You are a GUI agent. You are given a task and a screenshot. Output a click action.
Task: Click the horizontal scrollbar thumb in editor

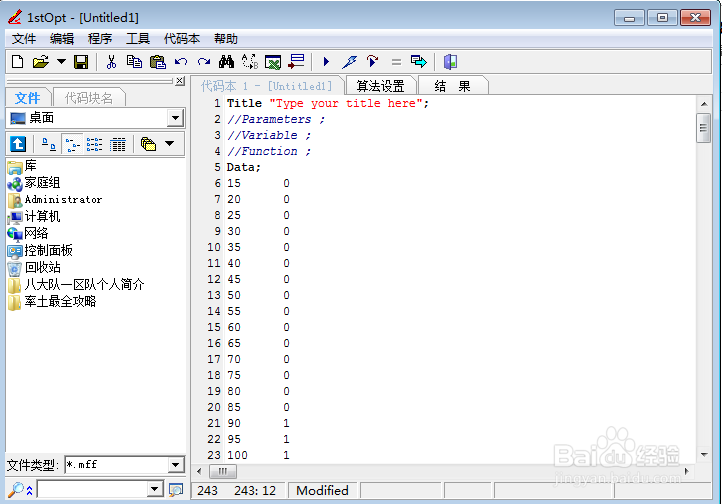(223, 471)
